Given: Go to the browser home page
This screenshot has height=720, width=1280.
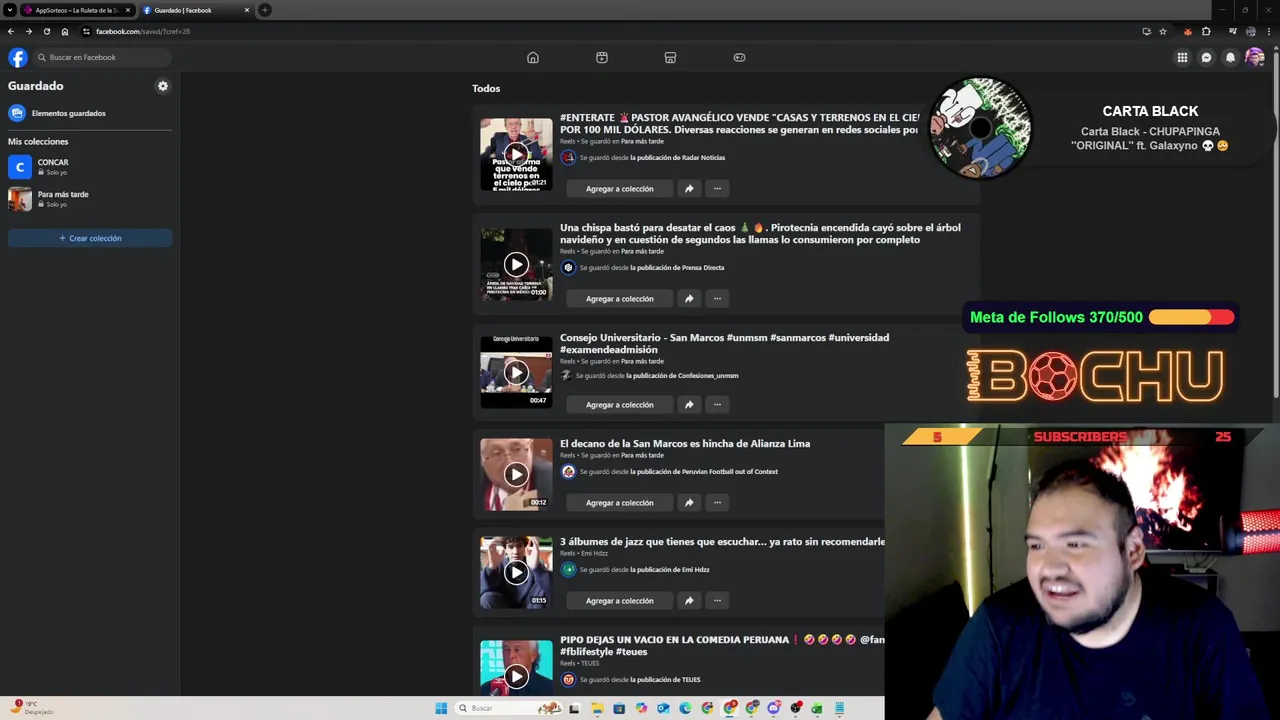Looking at the screenshot, I should pyautogui.click(x=65, y=31).
